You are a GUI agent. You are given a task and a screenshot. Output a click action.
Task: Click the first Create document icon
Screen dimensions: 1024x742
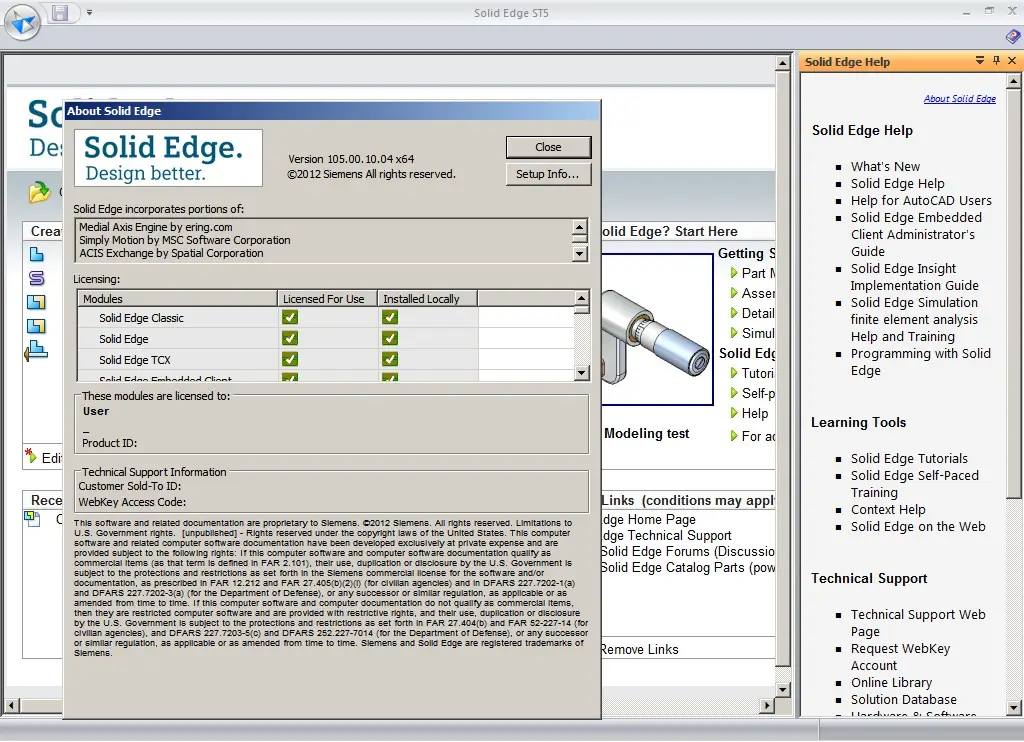[x=37, y=254]
